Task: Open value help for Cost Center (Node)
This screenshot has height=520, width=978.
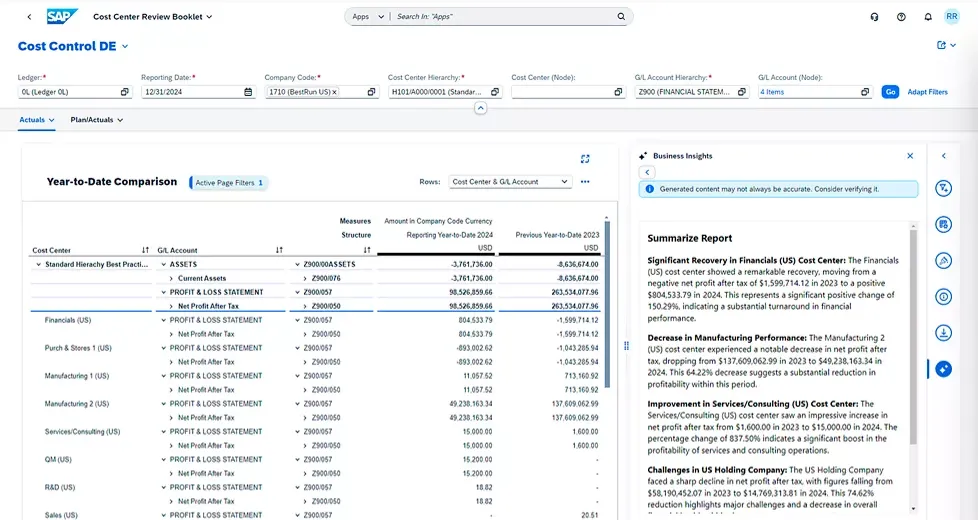Action: (x=618, y=92)
